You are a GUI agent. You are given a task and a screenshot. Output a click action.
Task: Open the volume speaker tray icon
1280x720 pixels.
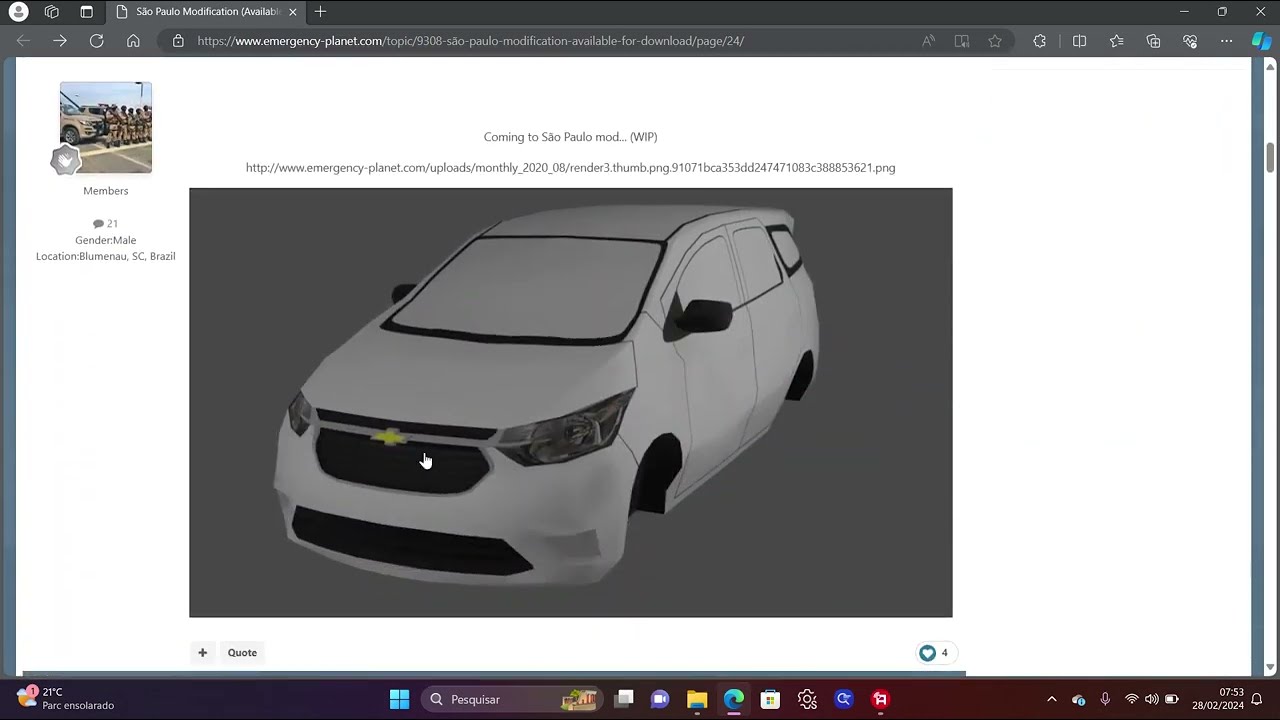1152,699
